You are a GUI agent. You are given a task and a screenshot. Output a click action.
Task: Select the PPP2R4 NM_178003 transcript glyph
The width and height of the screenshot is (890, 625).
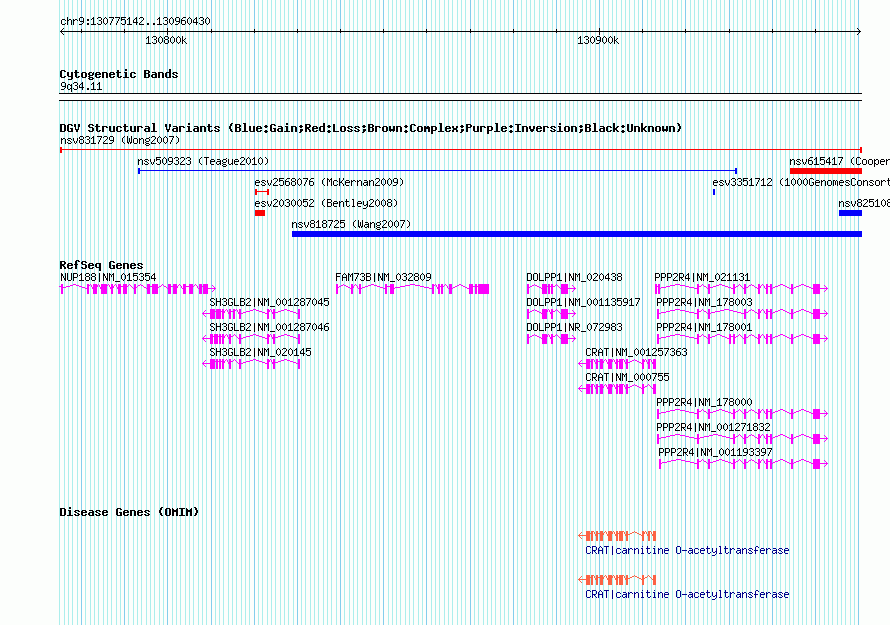coord(742,314)
